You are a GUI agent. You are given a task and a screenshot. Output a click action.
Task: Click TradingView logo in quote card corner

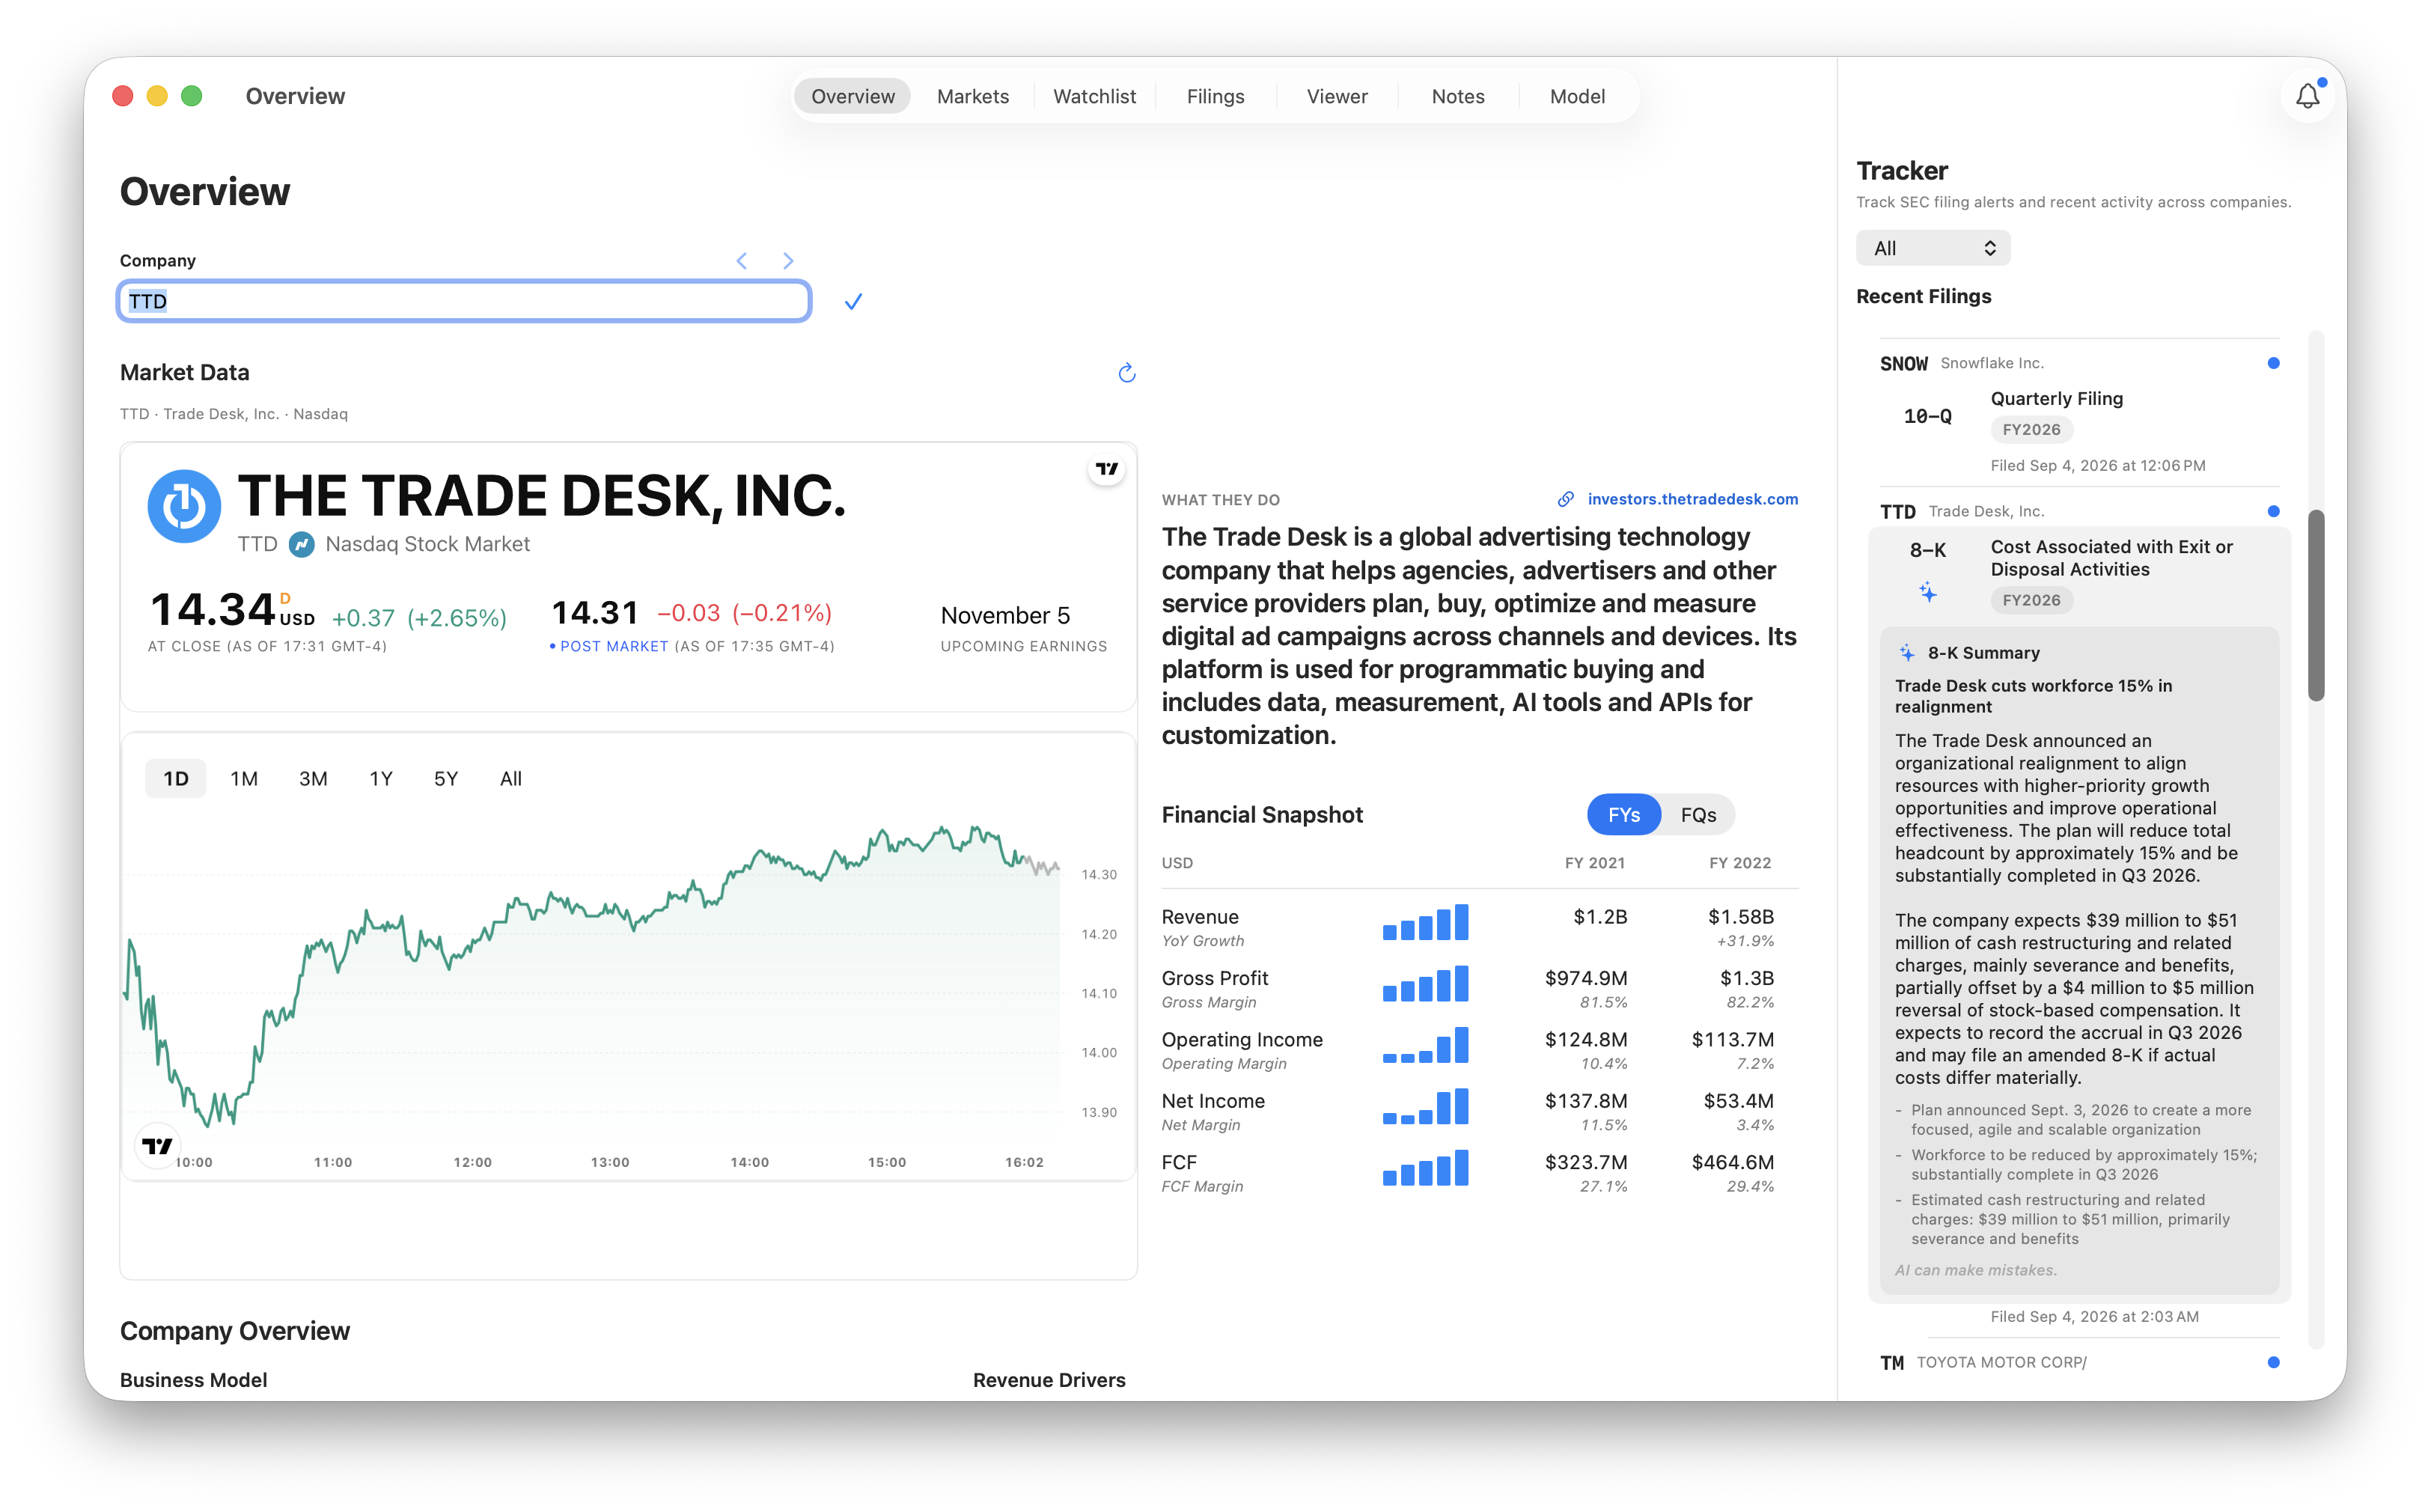point(1106,469)
